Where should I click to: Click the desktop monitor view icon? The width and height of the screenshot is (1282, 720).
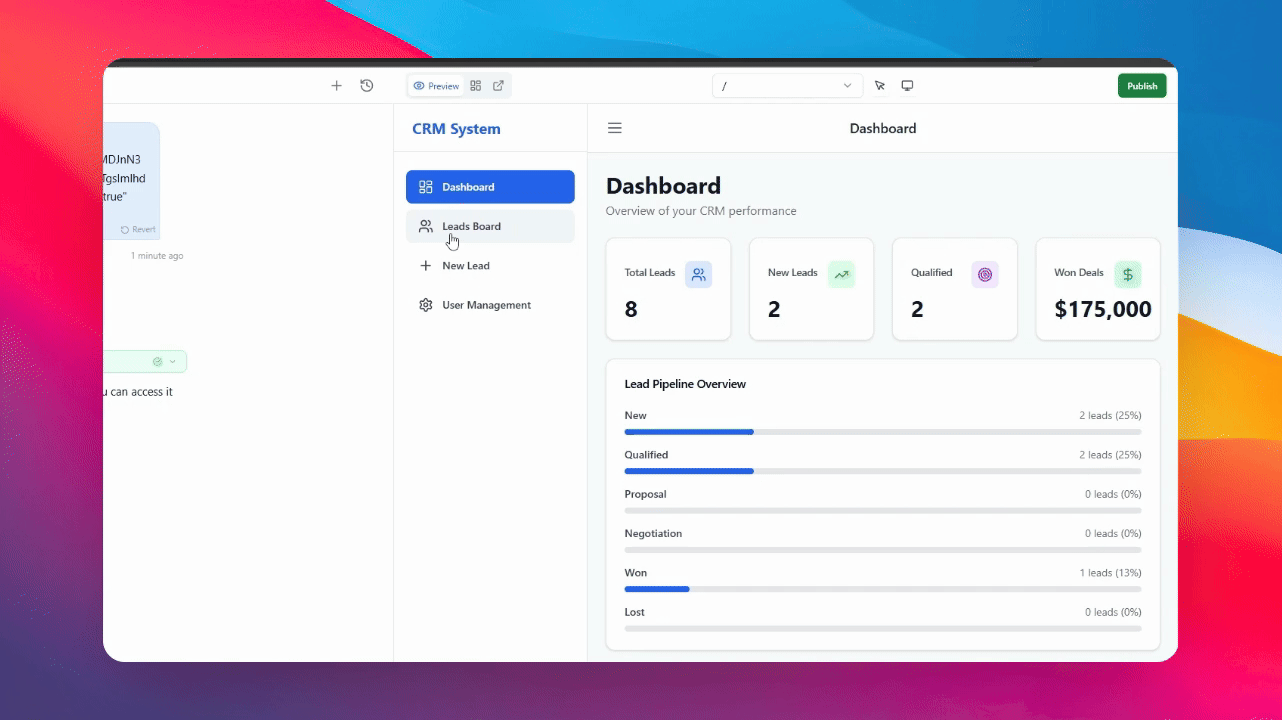pos(908,86)
